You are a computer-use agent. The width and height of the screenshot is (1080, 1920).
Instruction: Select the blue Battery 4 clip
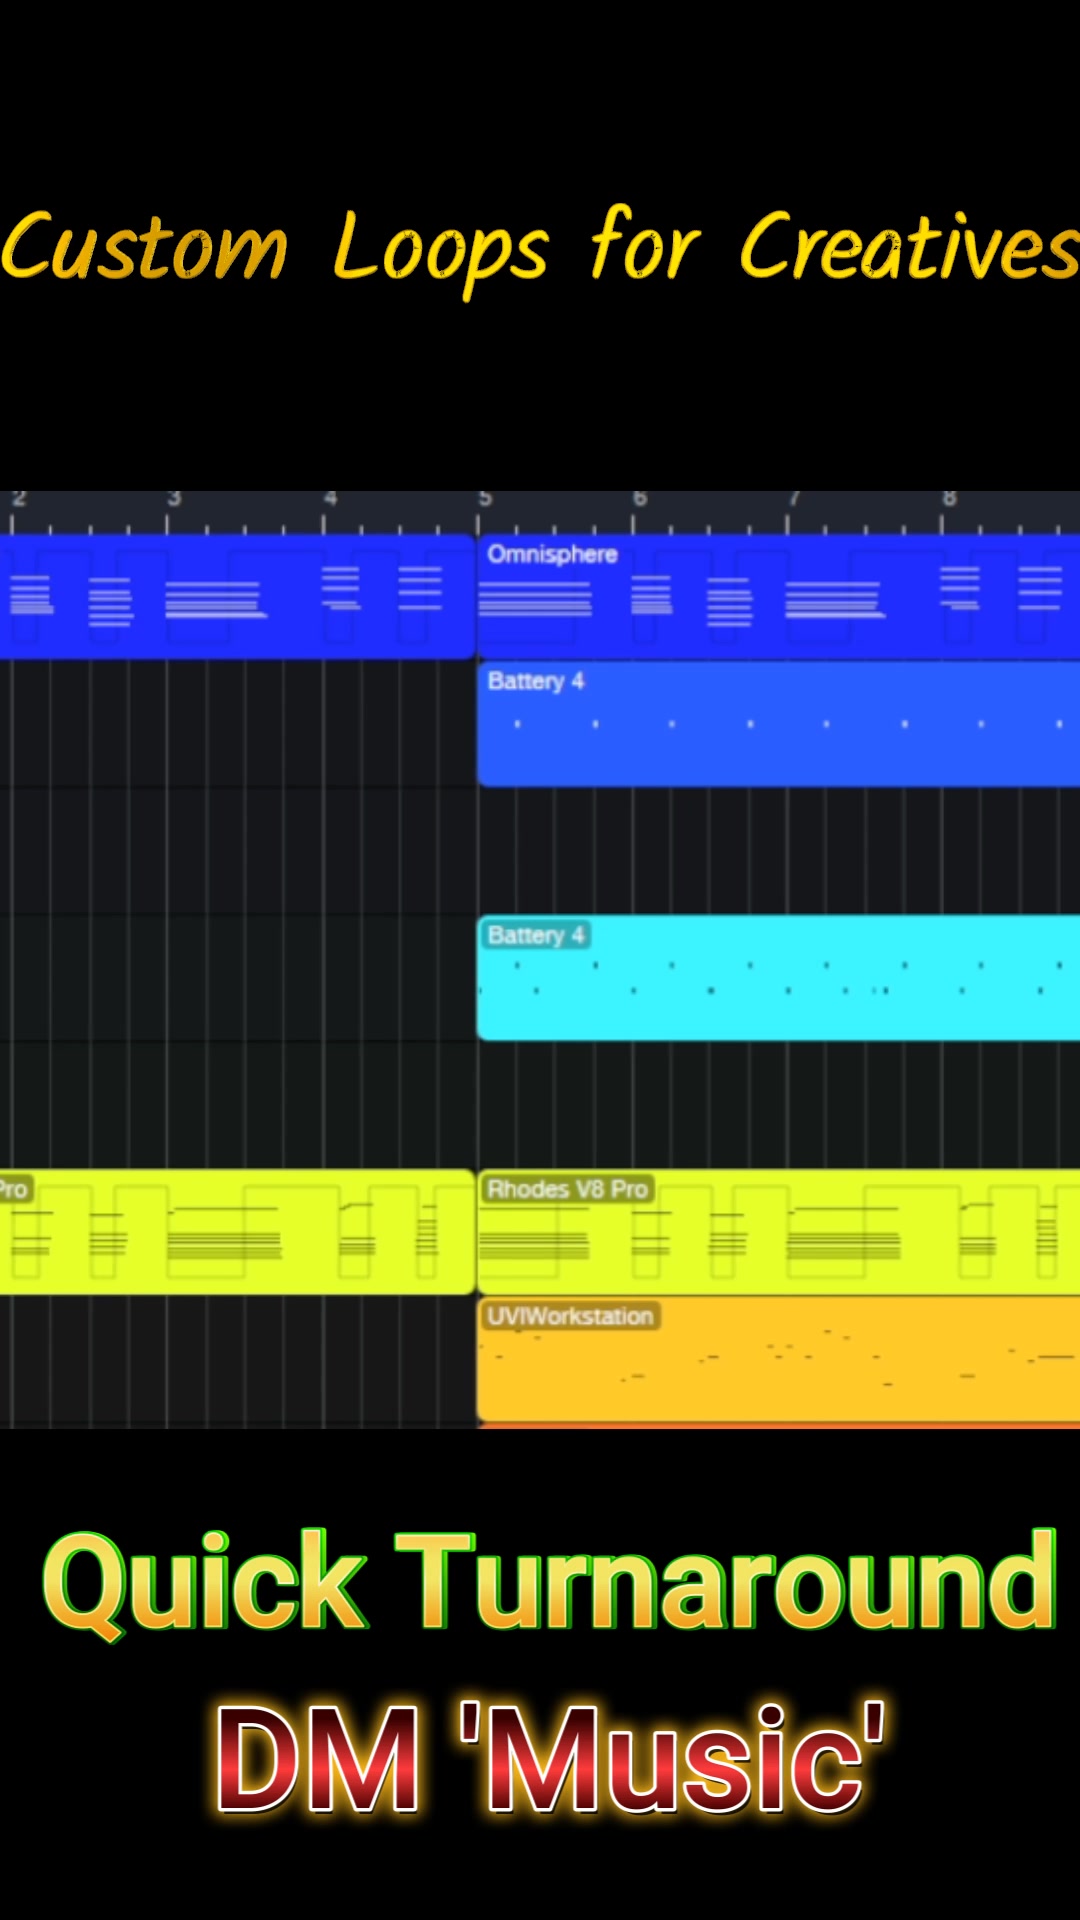tap(778, 724)
